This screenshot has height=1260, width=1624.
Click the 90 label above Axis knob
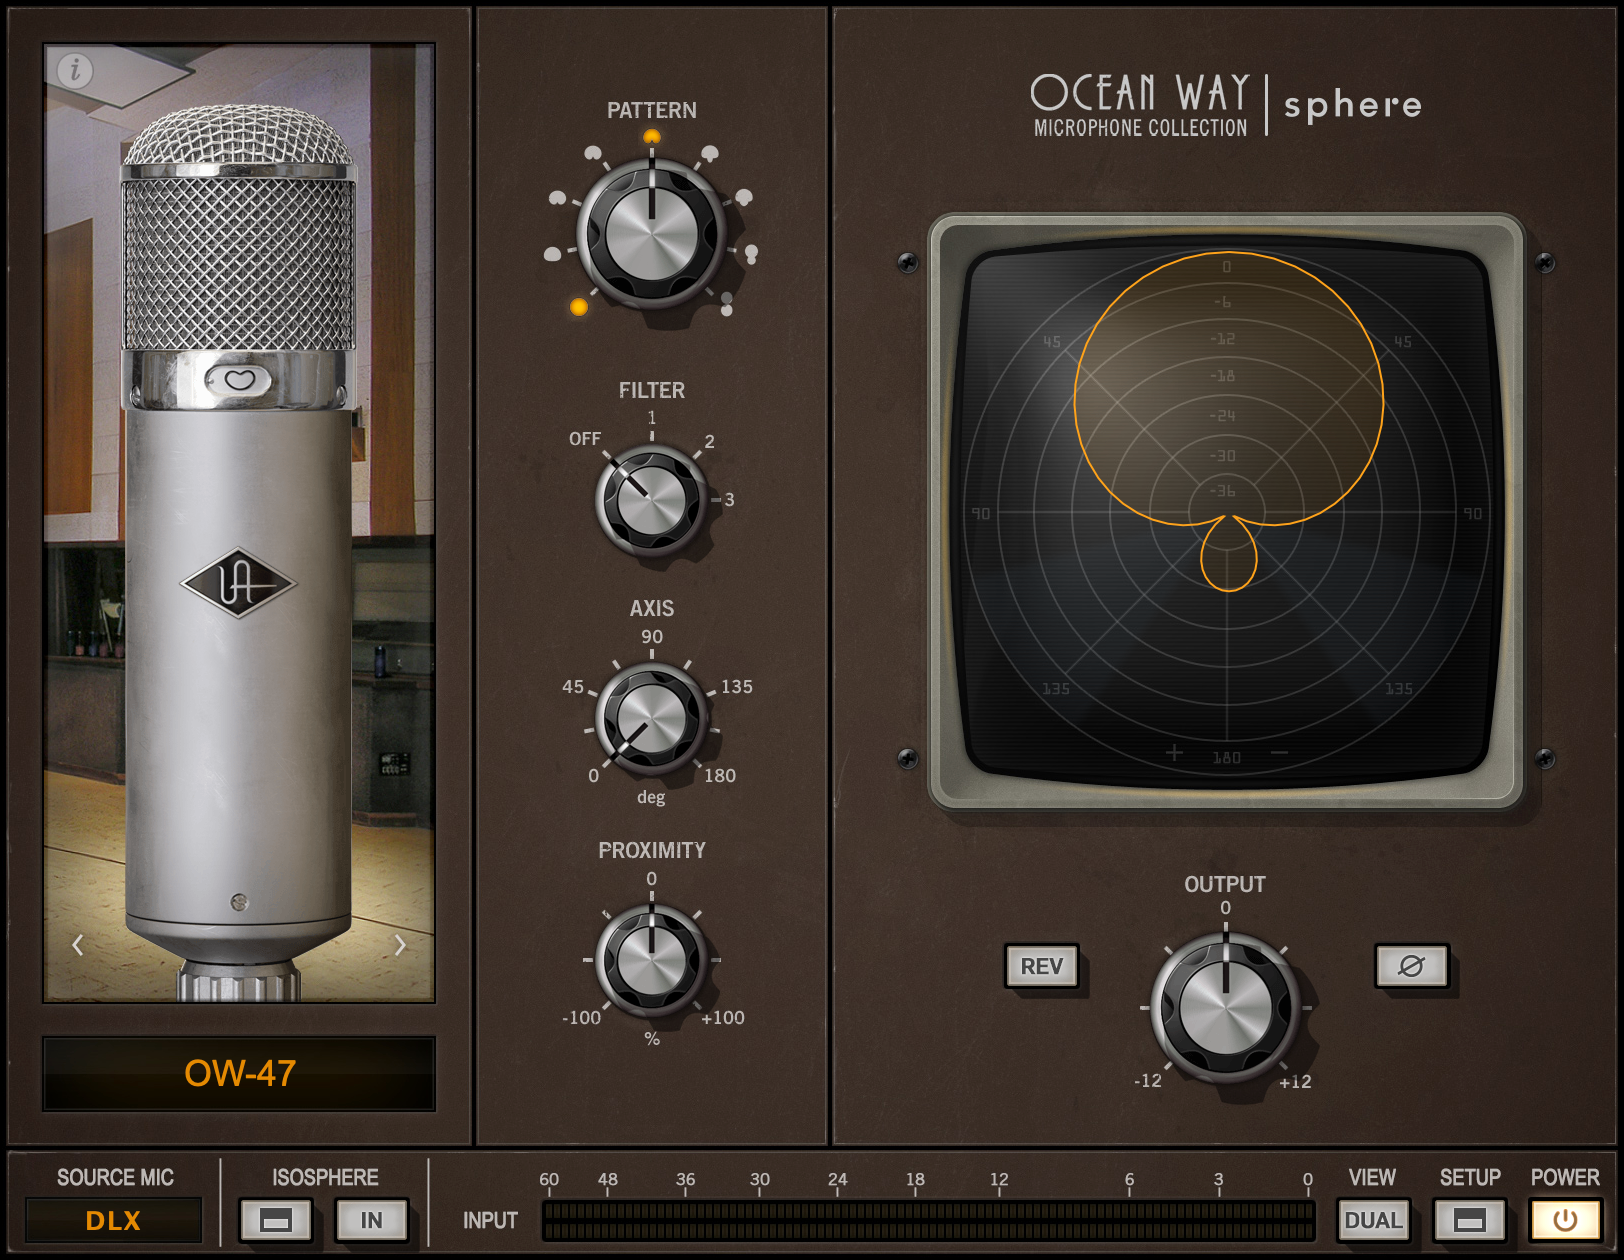(x=652, y=637)
